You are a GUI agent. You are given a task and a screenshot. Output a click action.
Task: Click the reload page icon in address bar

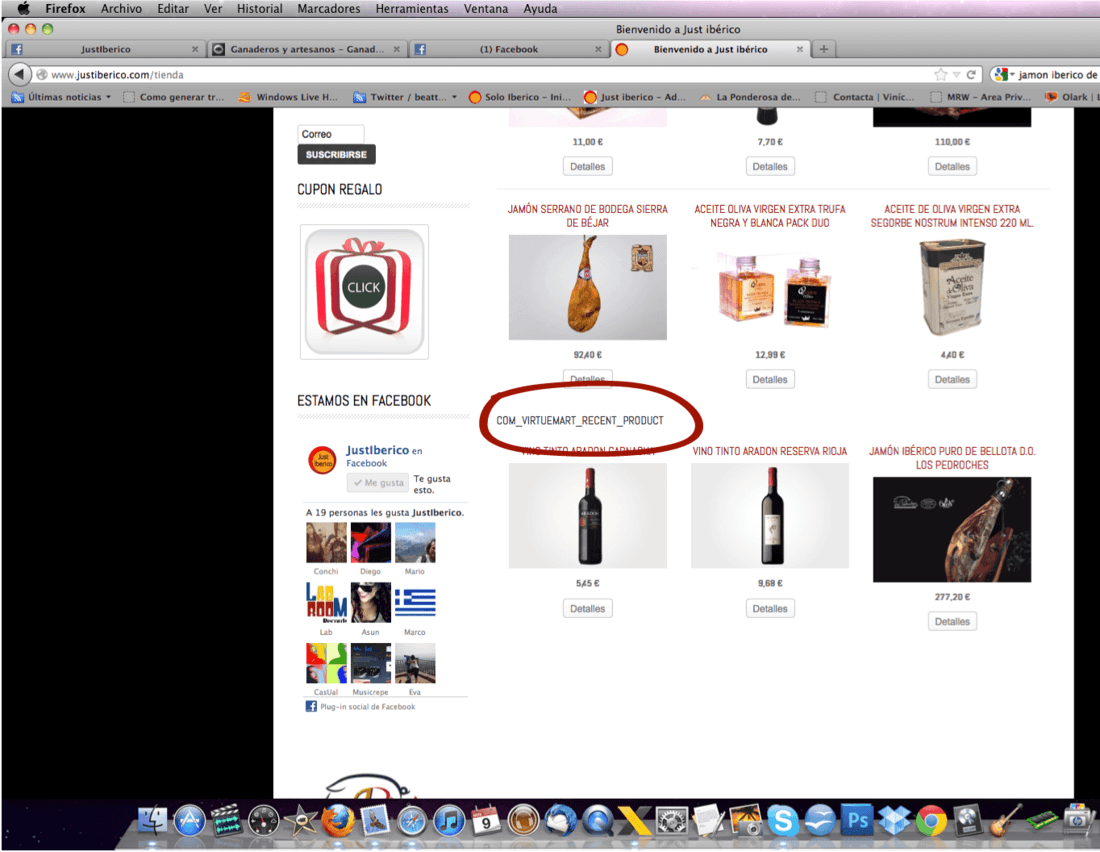tap(971, 74)
